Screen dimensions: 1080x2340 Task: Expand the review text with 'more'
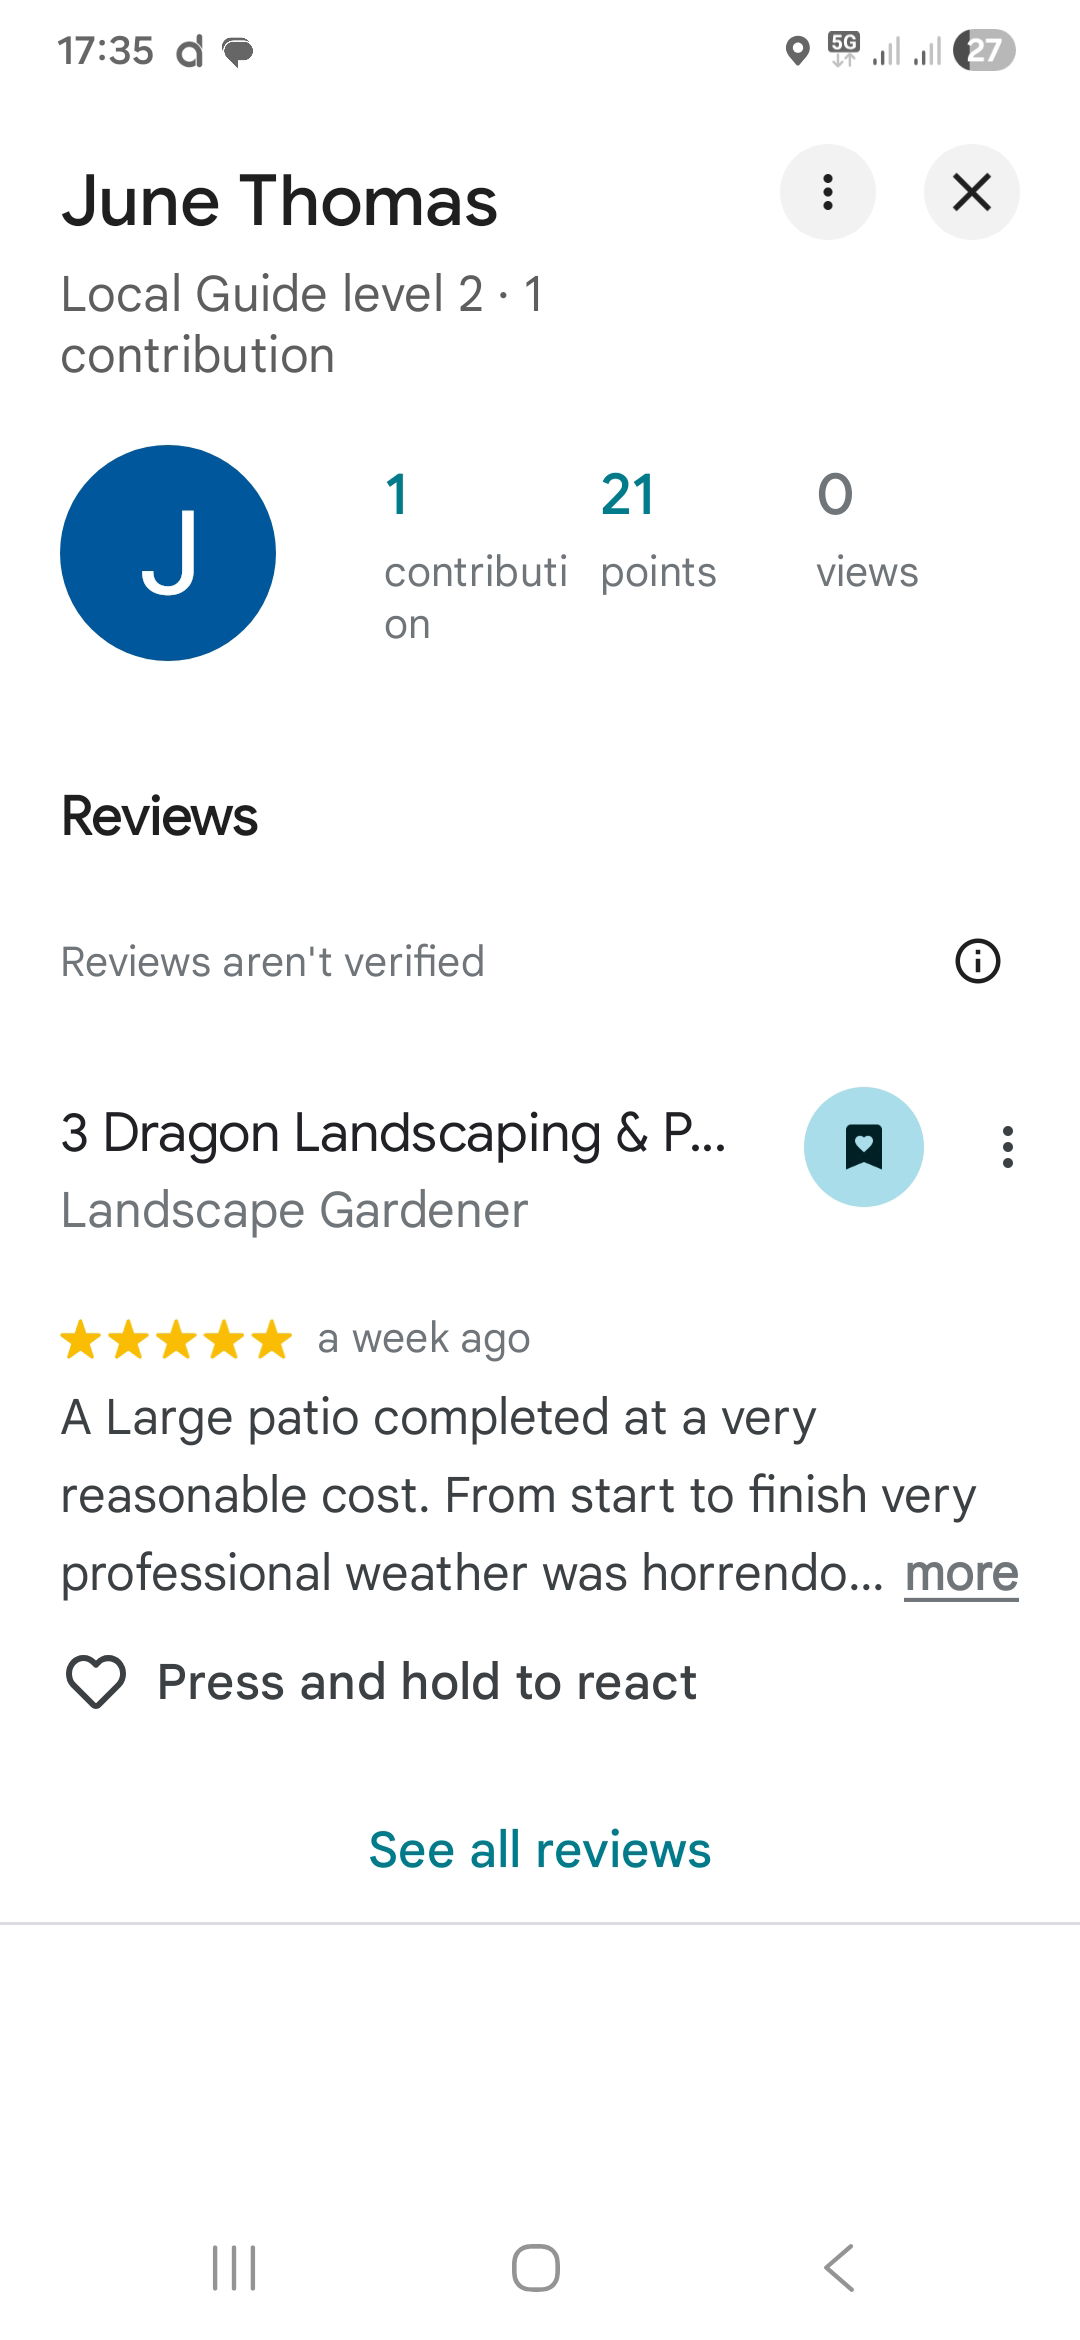tap(961, 1574)
